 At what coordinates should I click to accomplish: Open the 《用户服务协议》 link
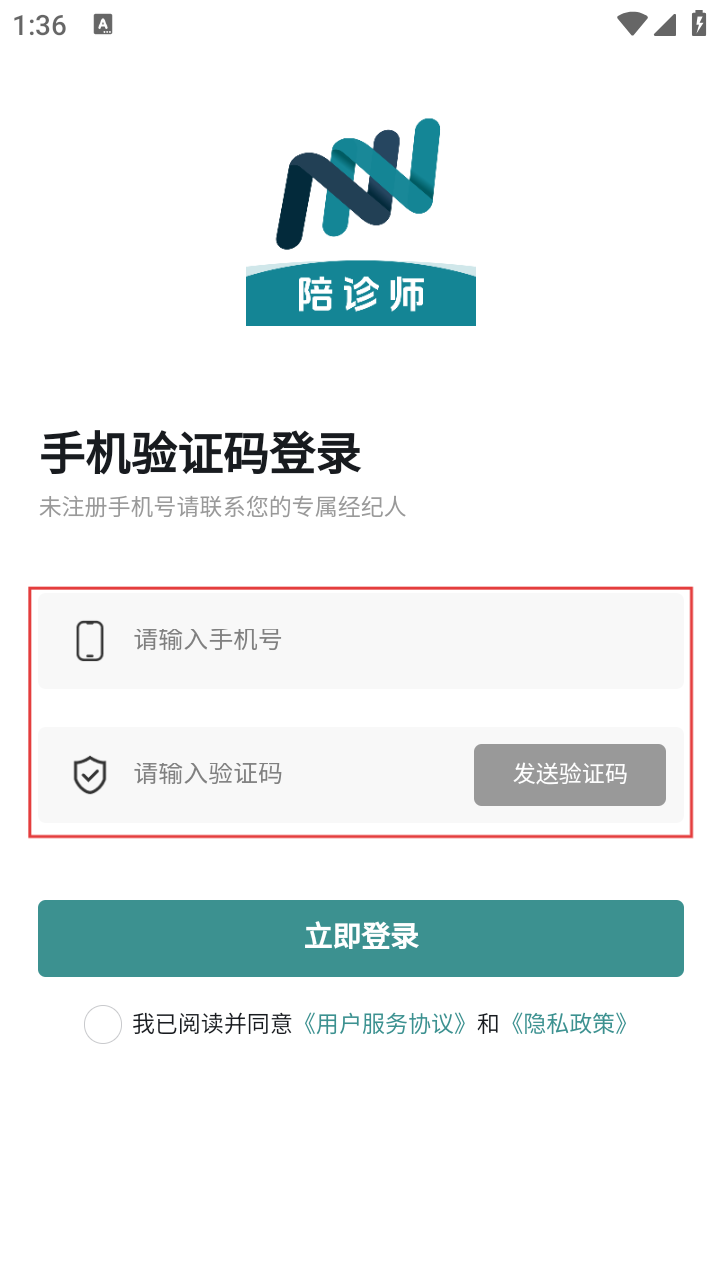click(x=384, y=1024)
